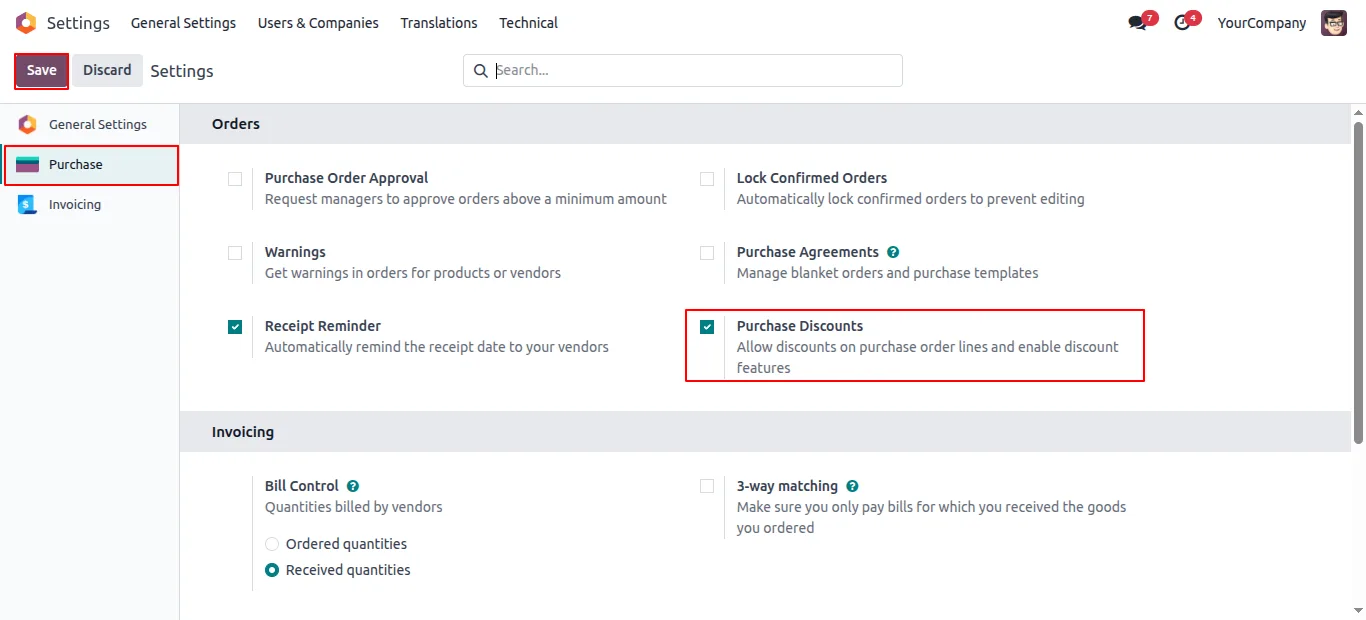1366x620 pixels.
Task: Click the Lock Confirmed Orders label
Action: pos(812,178)
